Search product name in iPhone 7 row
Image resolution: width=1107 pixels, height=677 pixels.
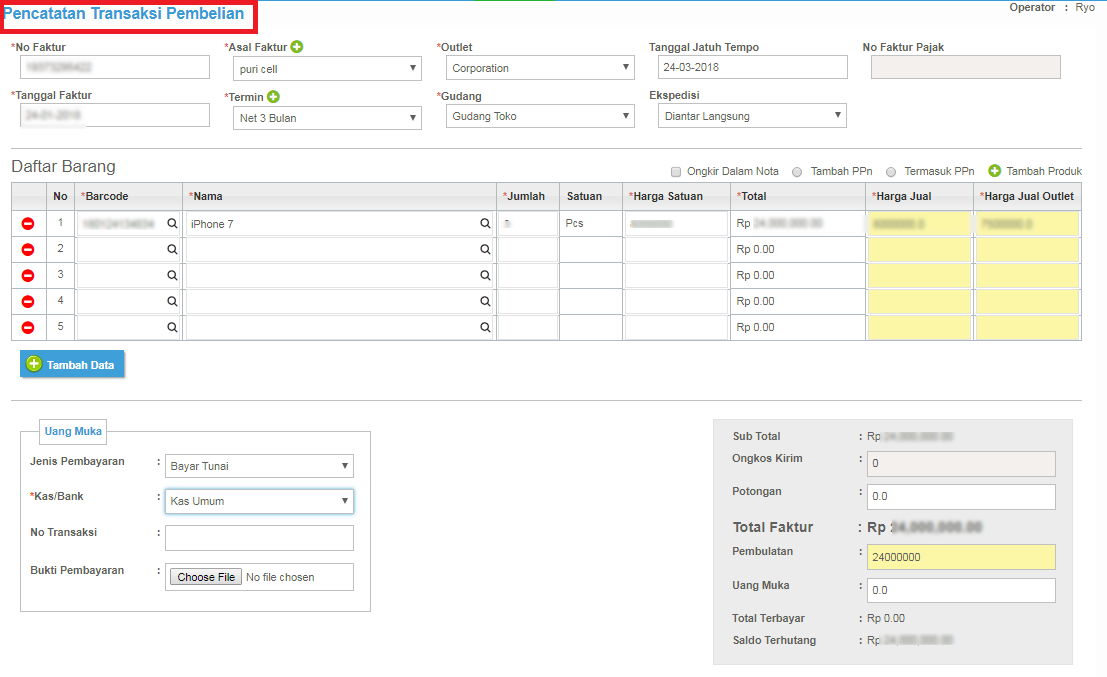[x=485, y=223]
